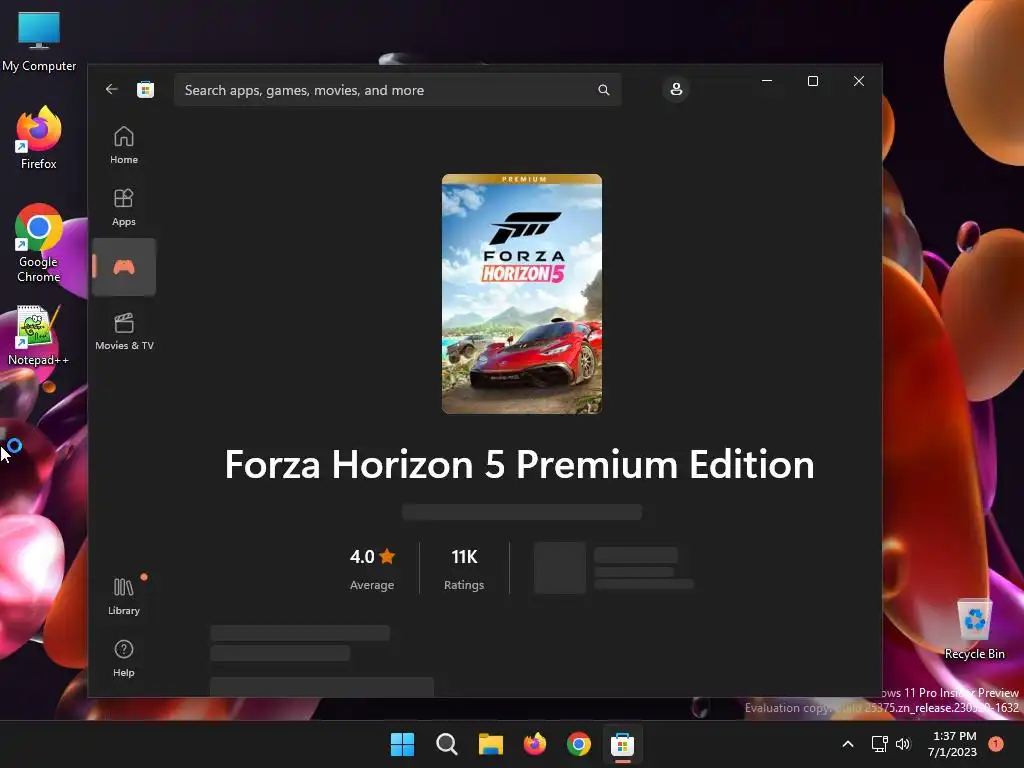
Task: Open the Library in sidebar
Action: coord(124,596)
